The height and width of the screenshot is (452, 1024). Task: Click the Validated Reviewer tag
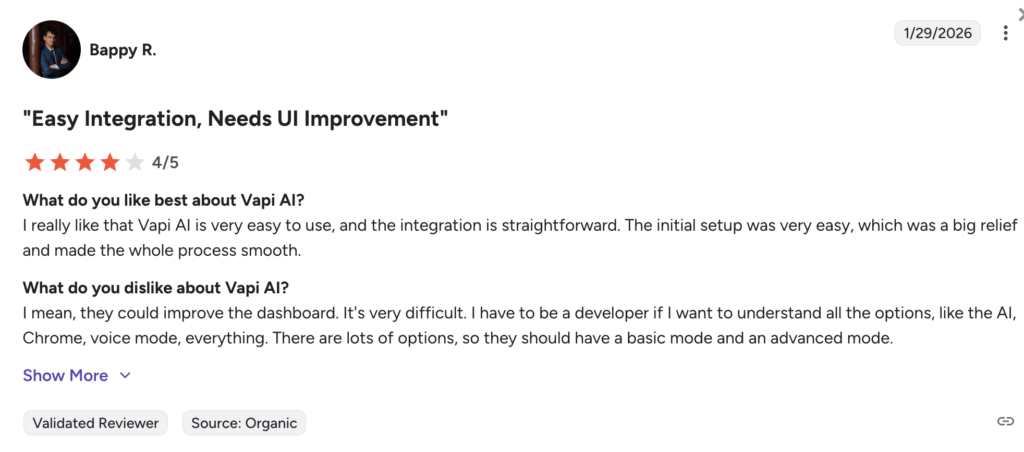96,423
